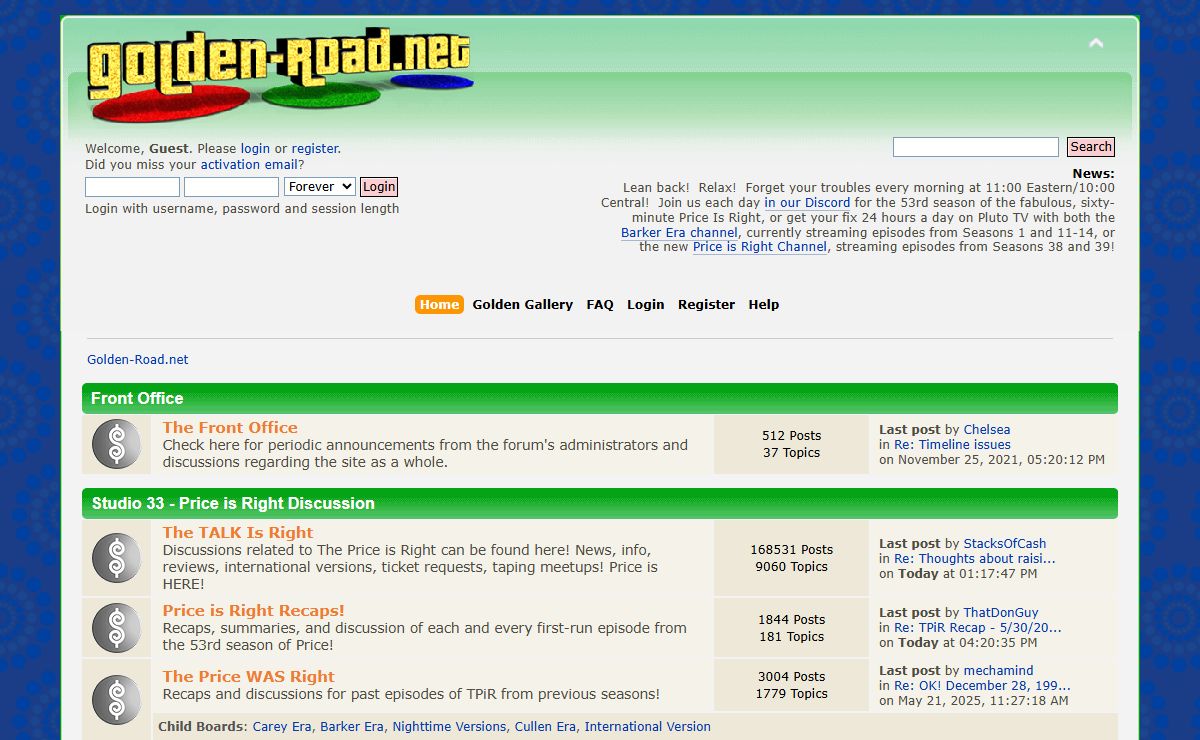Click the login link in welcome text
Screen dimensions: 1200x740
(x=255, y=149)
